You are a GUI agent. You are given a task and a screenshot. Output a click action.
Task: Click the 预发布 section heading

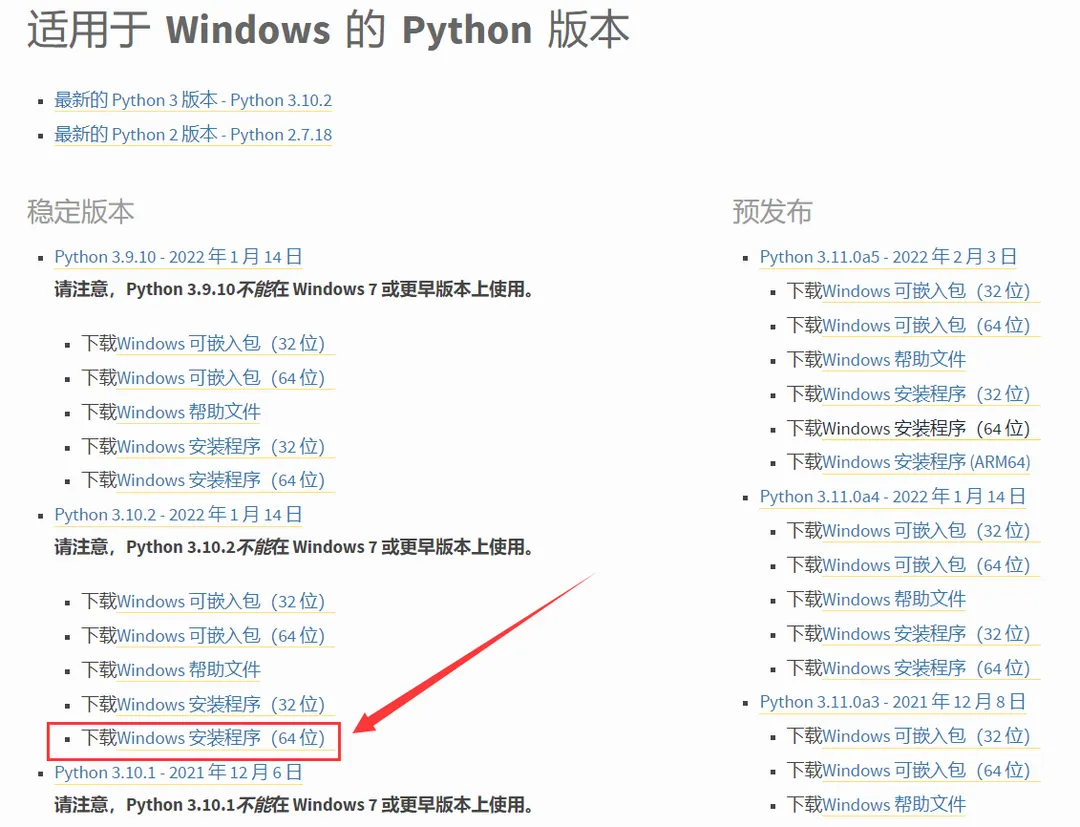[x=772, y=211]
